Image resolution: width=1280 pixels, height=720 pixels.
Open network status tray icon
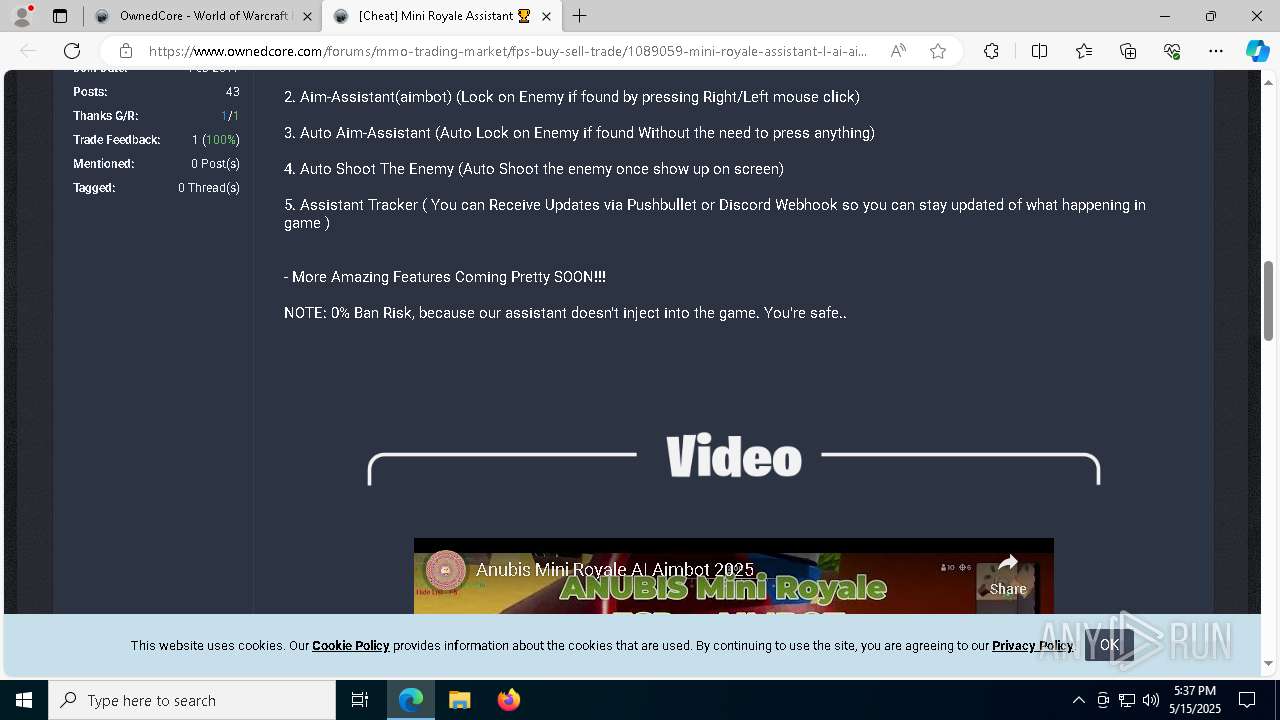coord(1127,700)
